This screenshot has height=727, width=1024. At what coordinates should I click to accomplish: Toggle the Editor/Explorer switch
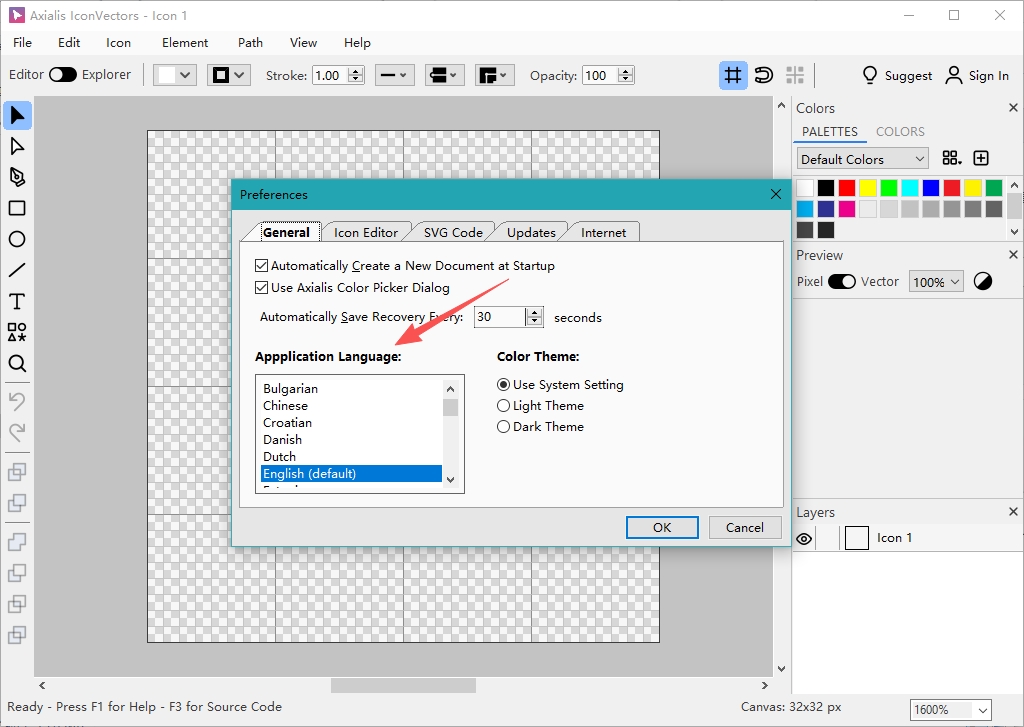tap(63, 74)
